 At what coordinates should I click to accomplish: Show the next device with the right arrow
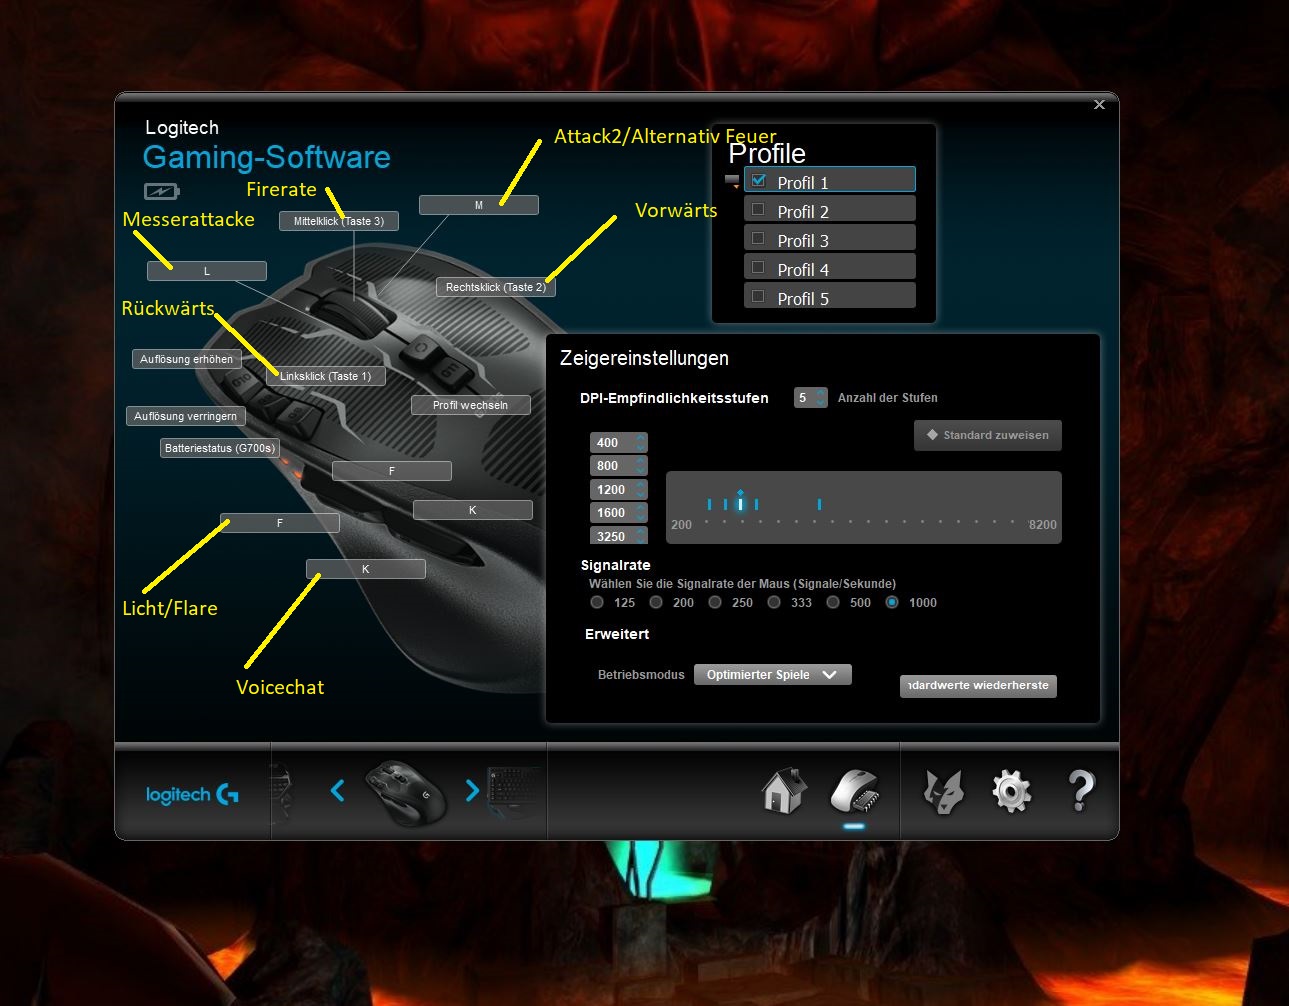472,791
